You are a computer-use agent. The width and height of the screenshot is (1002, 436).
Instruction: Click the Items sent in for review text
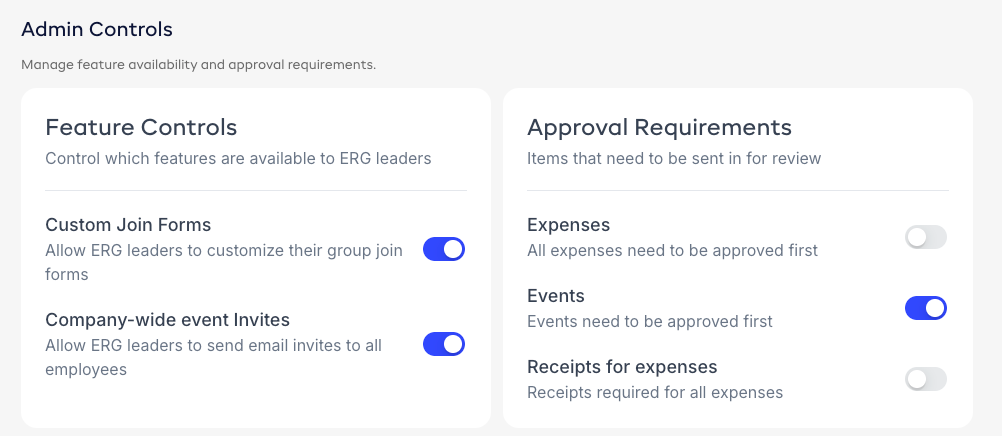coord(673,158)
